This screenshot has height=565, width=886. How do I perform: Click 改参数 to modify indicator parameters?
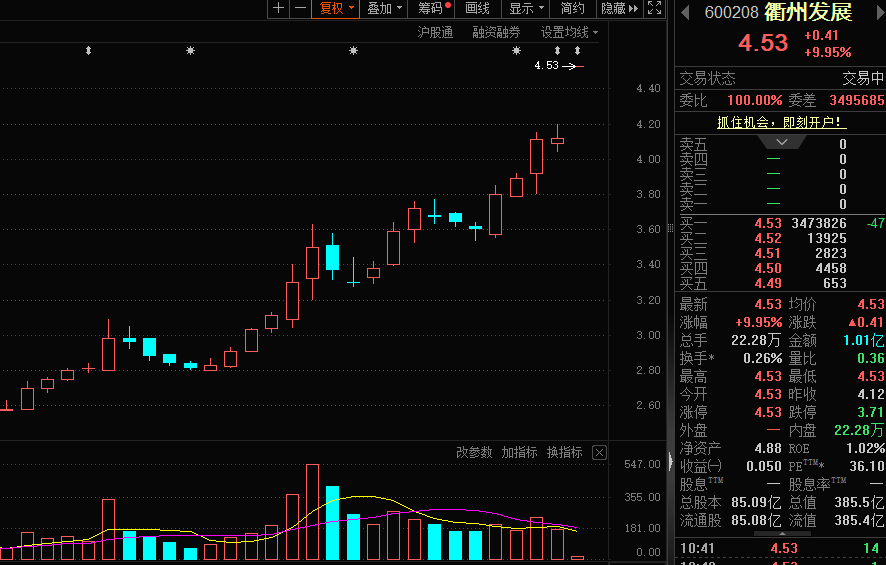click(x=474, y=453)
